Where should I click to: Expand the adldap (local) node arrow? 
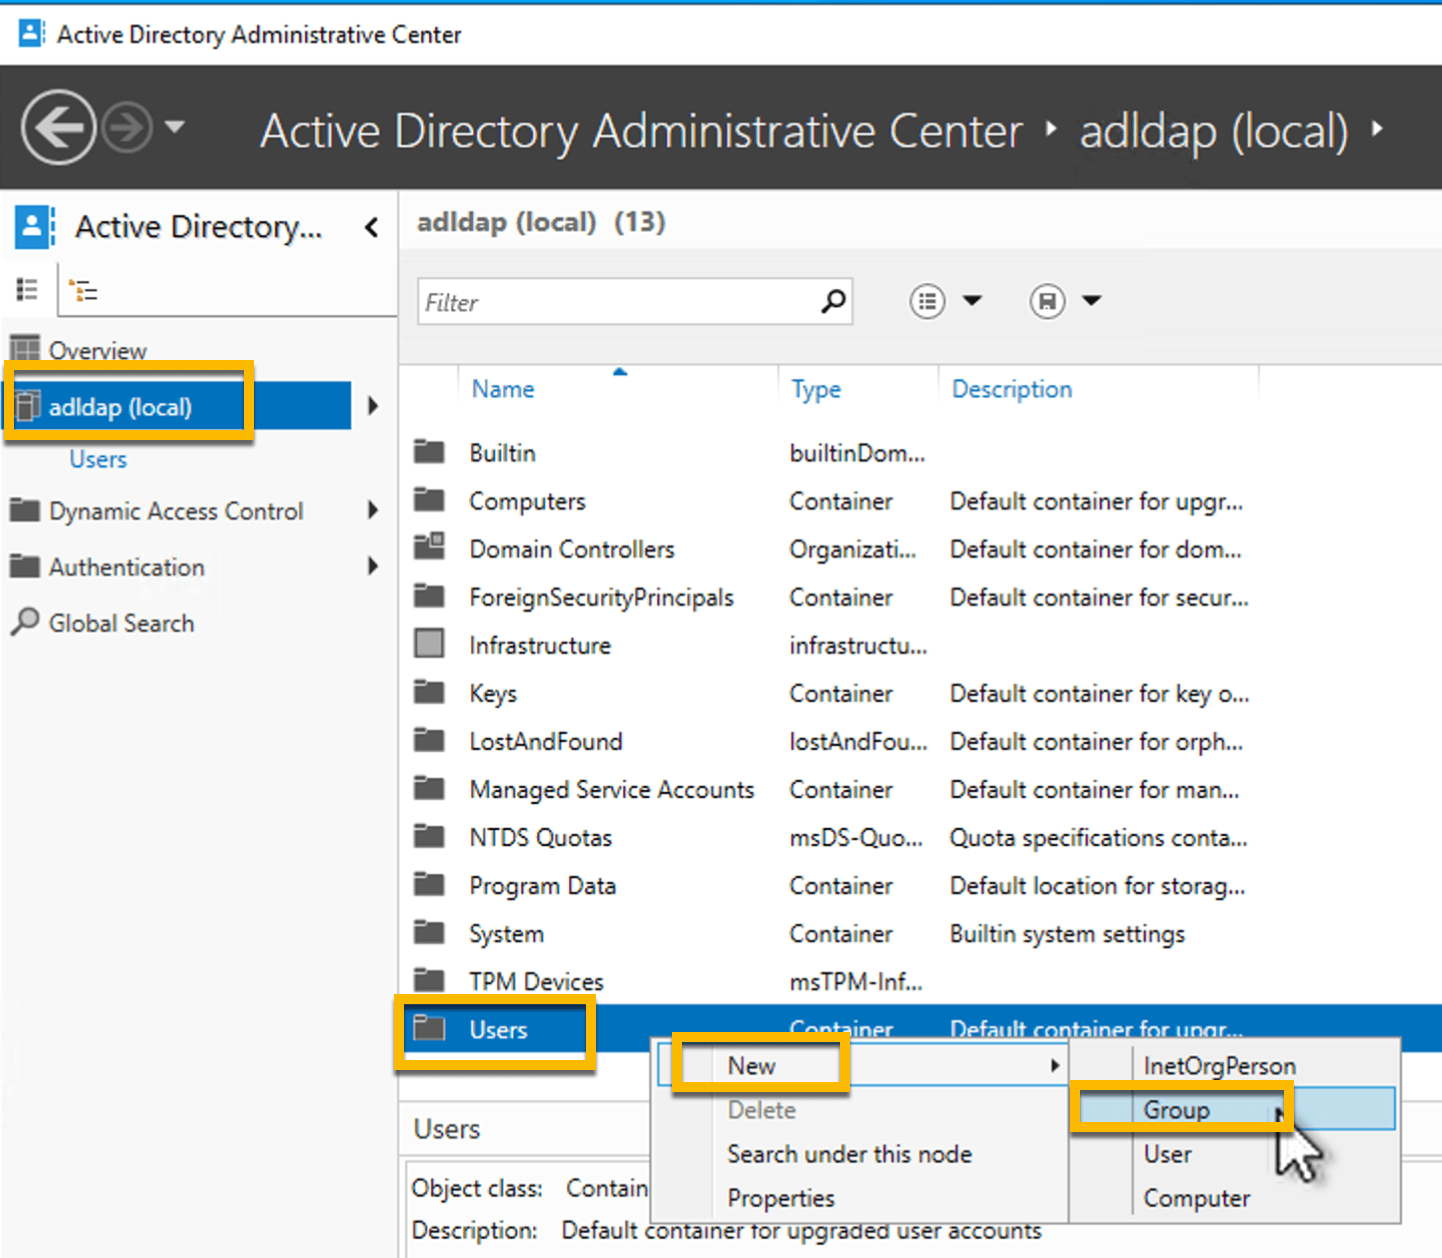click(x=372, y=406)
